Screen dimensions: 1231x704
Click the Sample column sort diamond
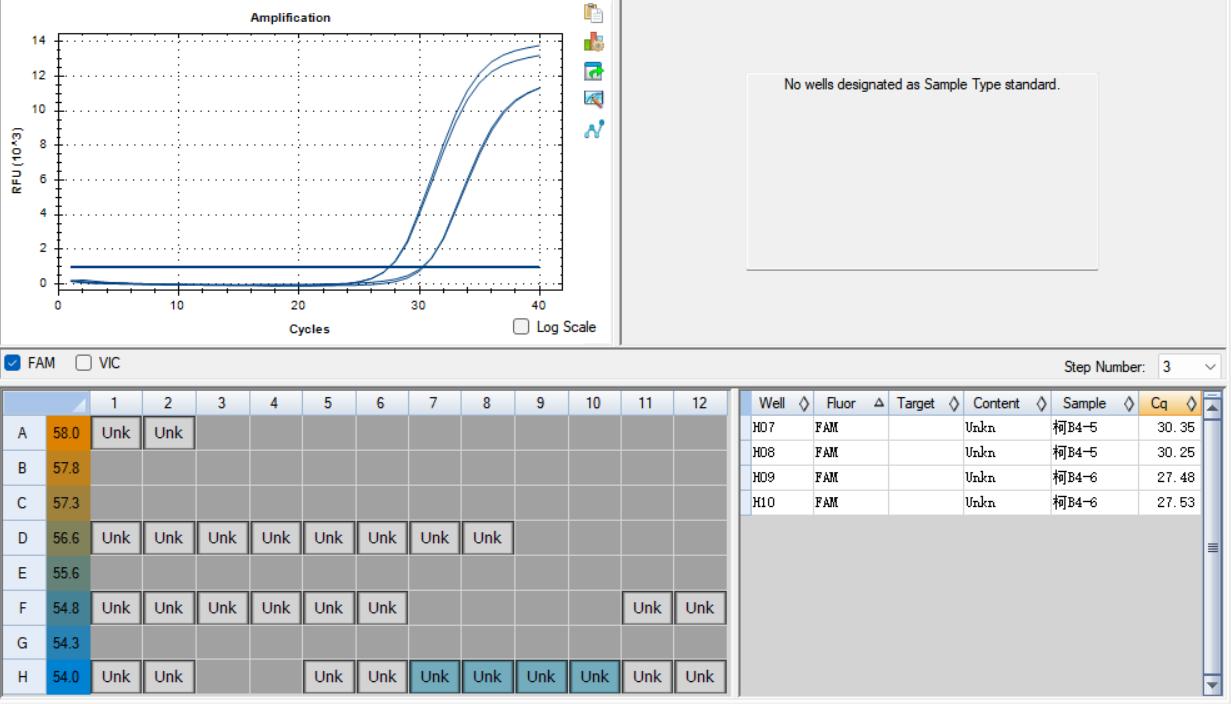tap(1128, 403)
